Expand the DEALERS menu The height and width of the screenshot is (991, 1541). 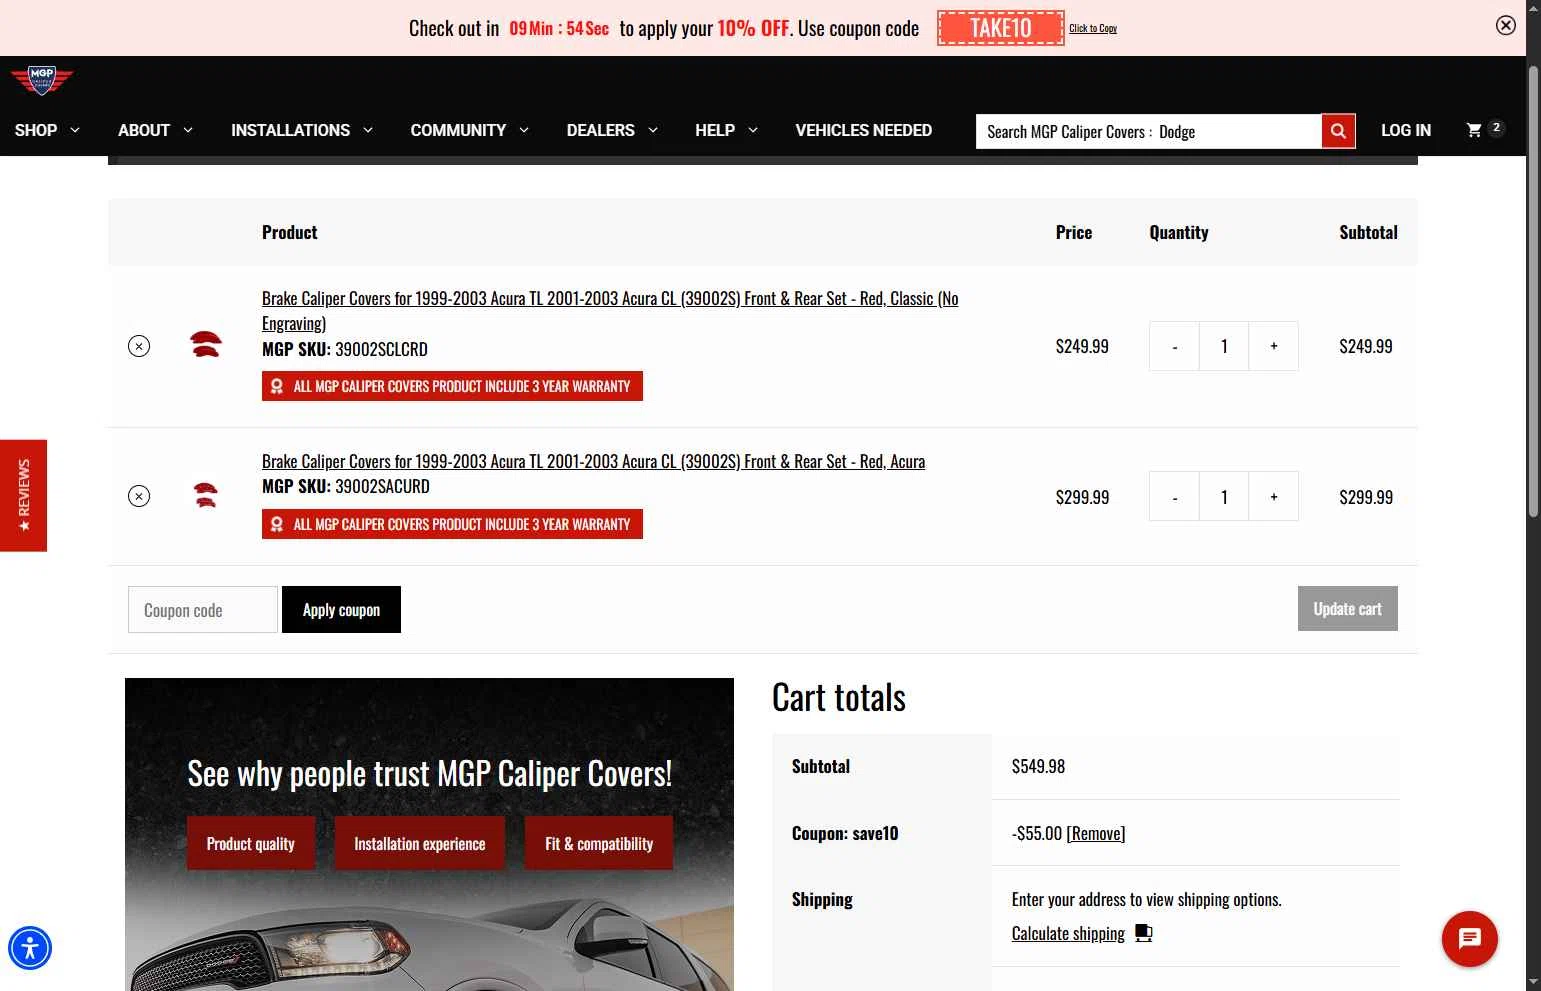[612, 130]
